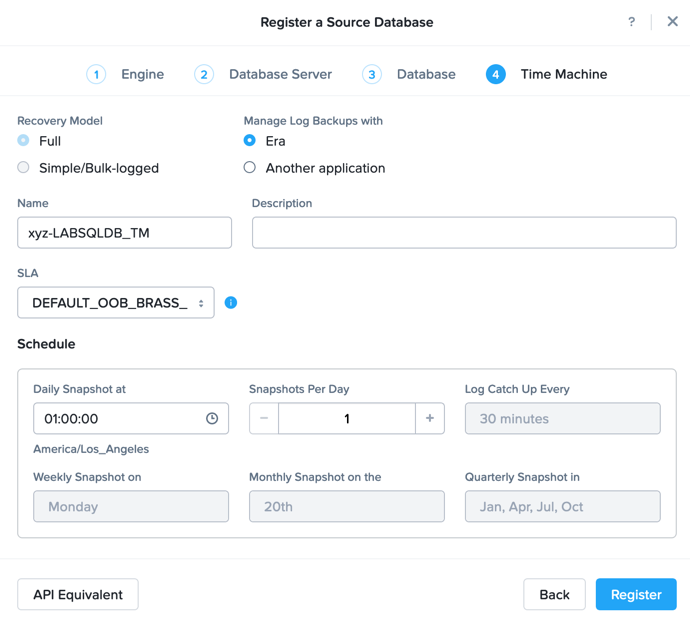The image size is (690, 626).
Task: Select Simple/Bulk-logged recovery model
Action: pos(23,167)
